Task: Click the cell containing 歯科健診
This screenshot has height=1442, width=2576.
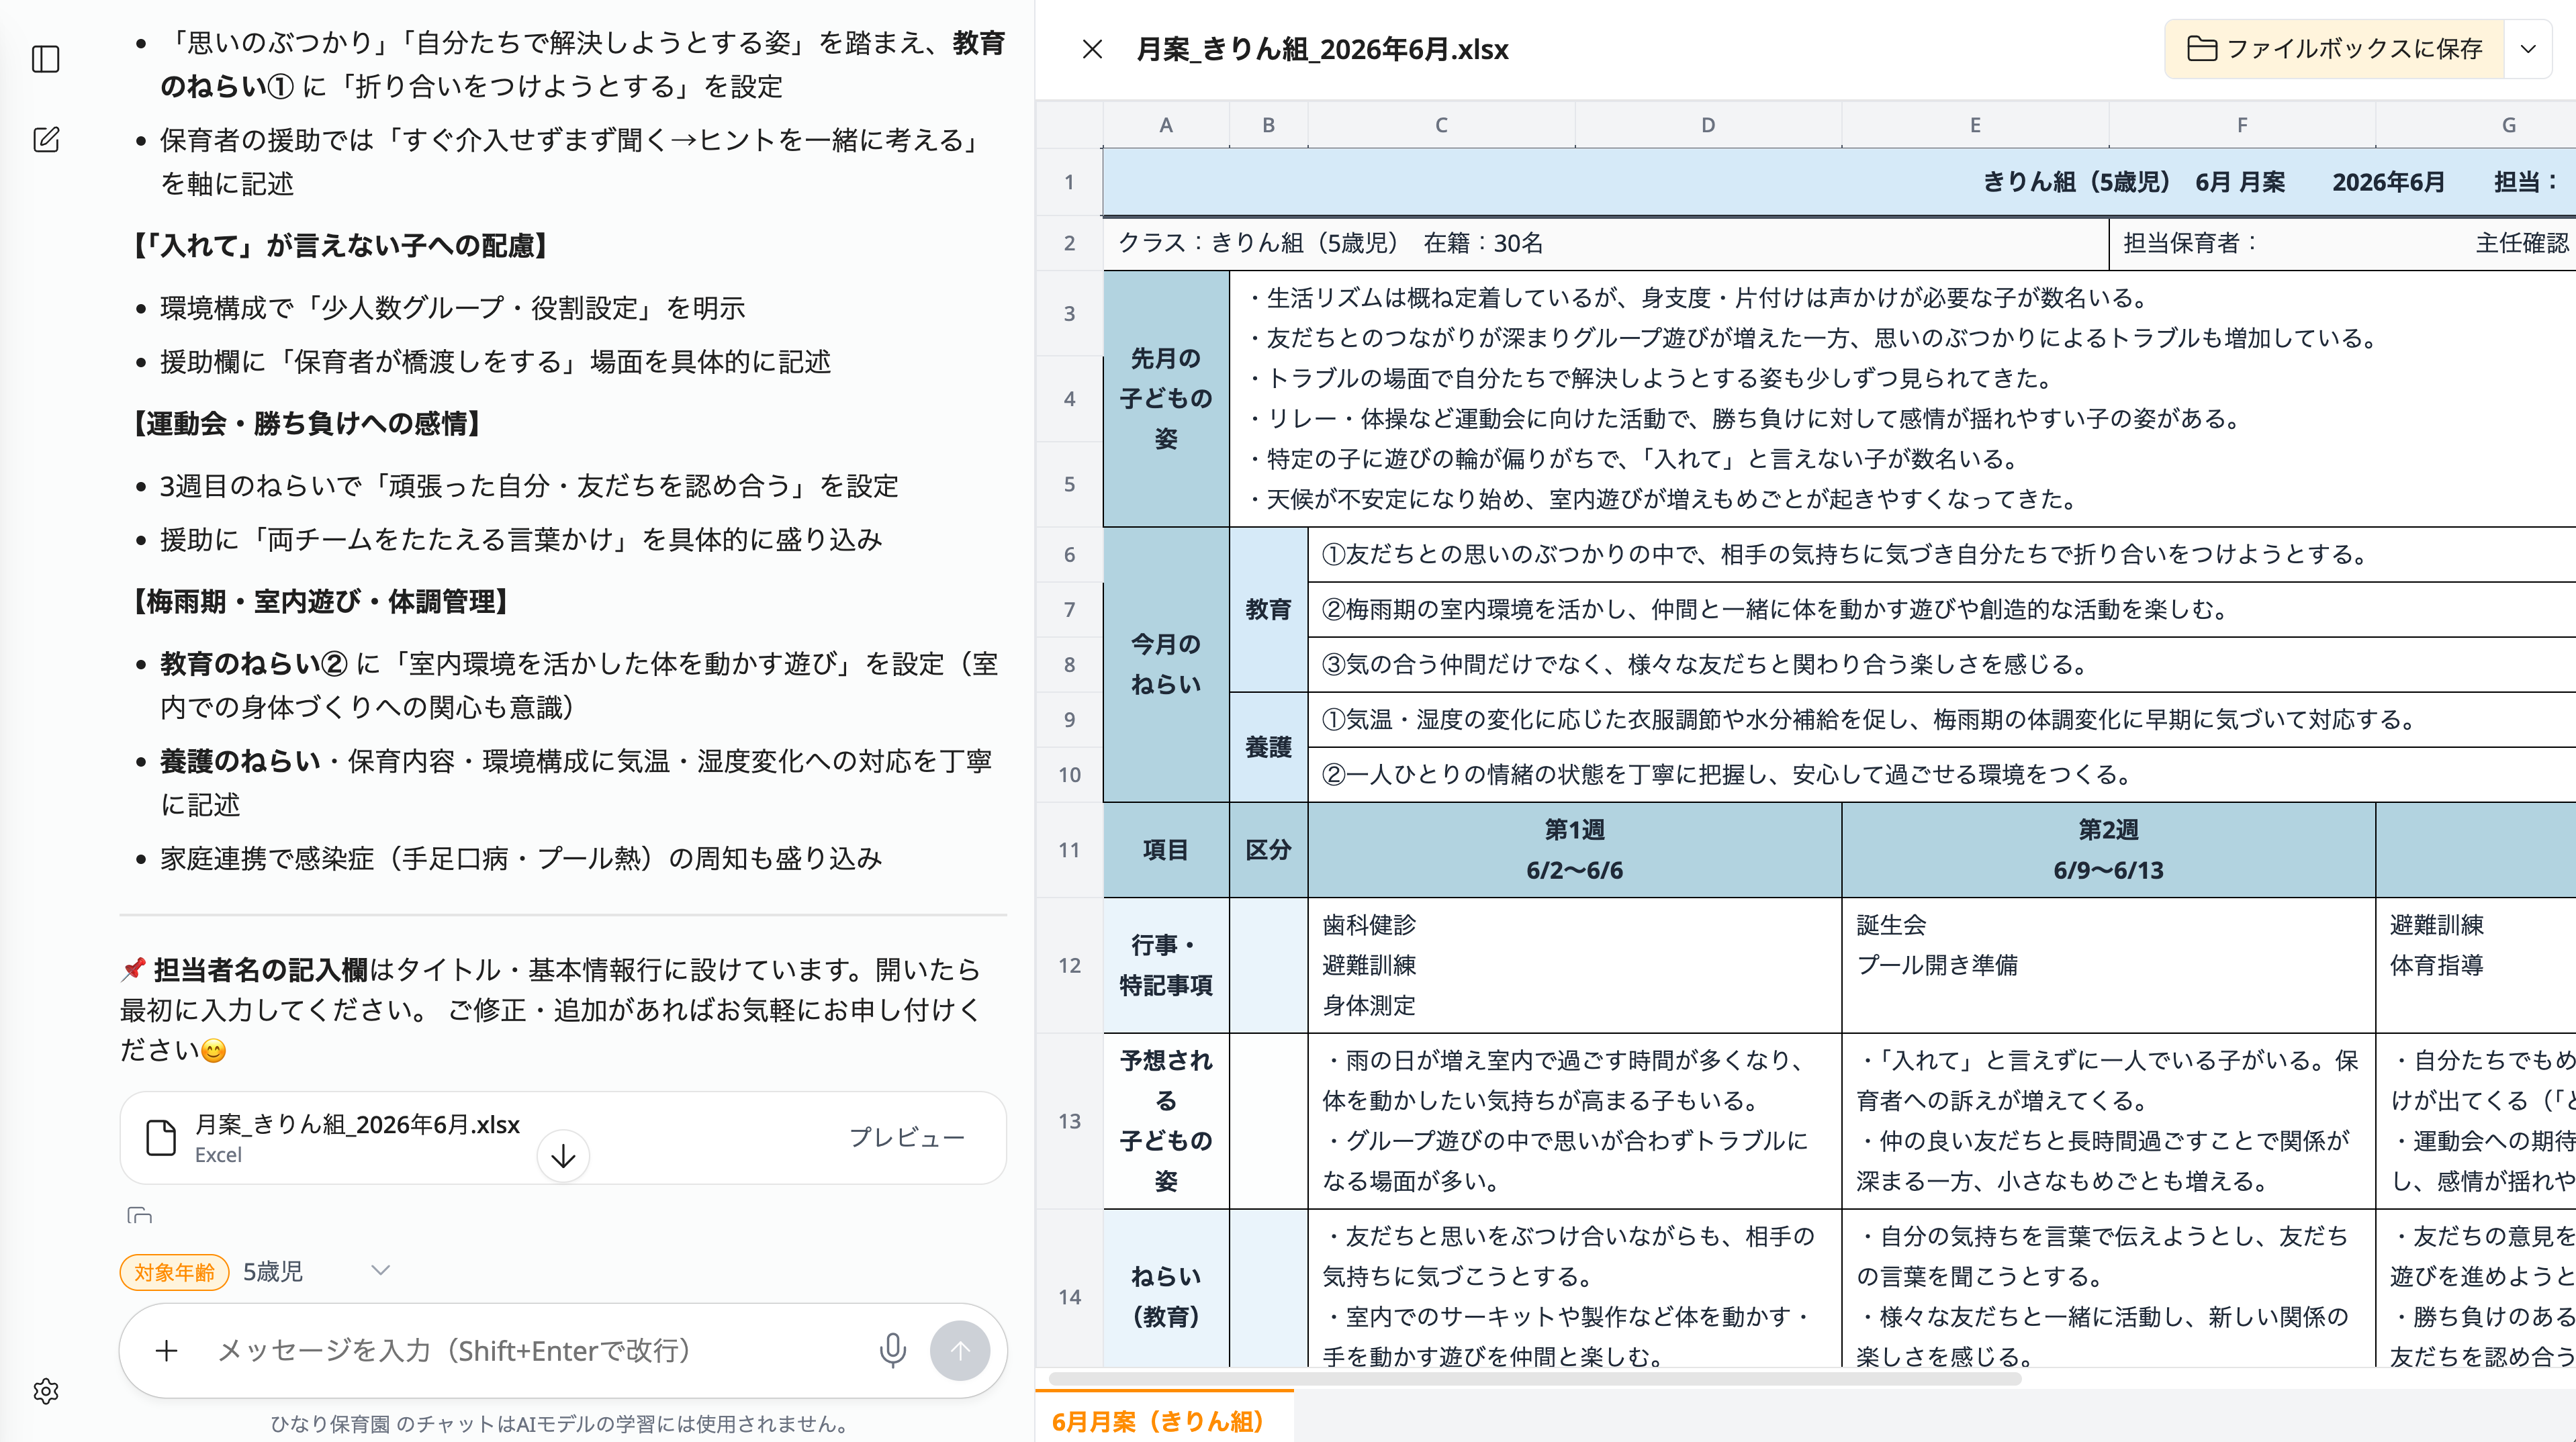Action: coord(1575,965)
